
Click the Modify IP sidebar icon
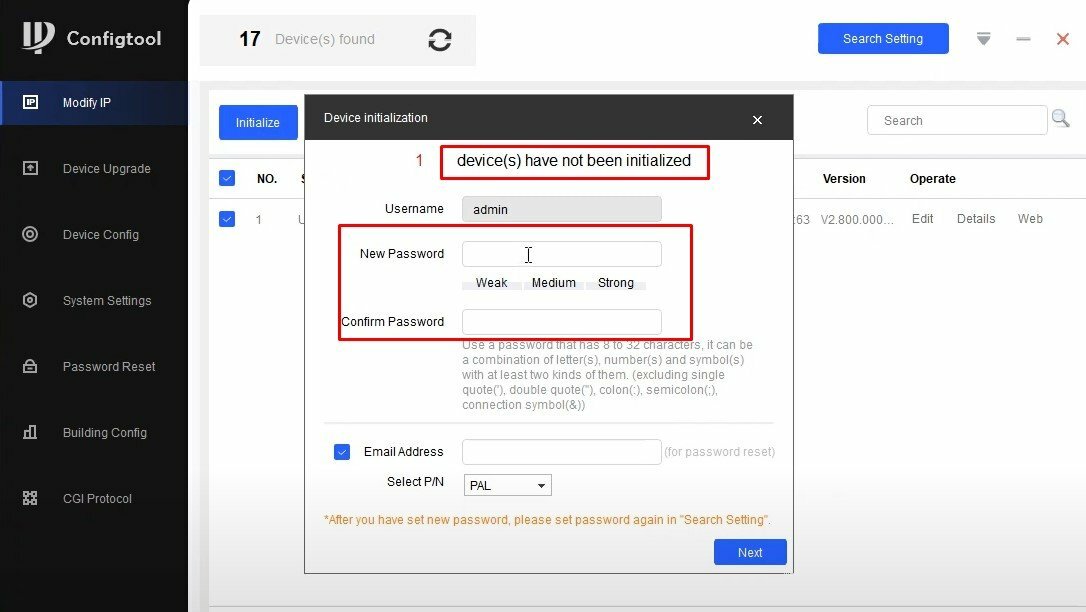pyautogui.click(x=30, y=102)
